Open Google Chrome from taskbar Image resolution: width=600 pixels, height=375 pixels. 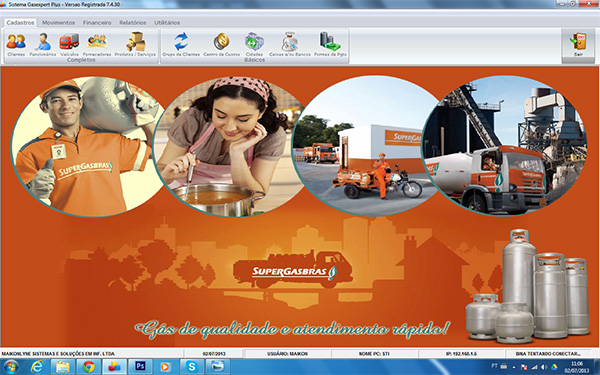click(88, 367)
